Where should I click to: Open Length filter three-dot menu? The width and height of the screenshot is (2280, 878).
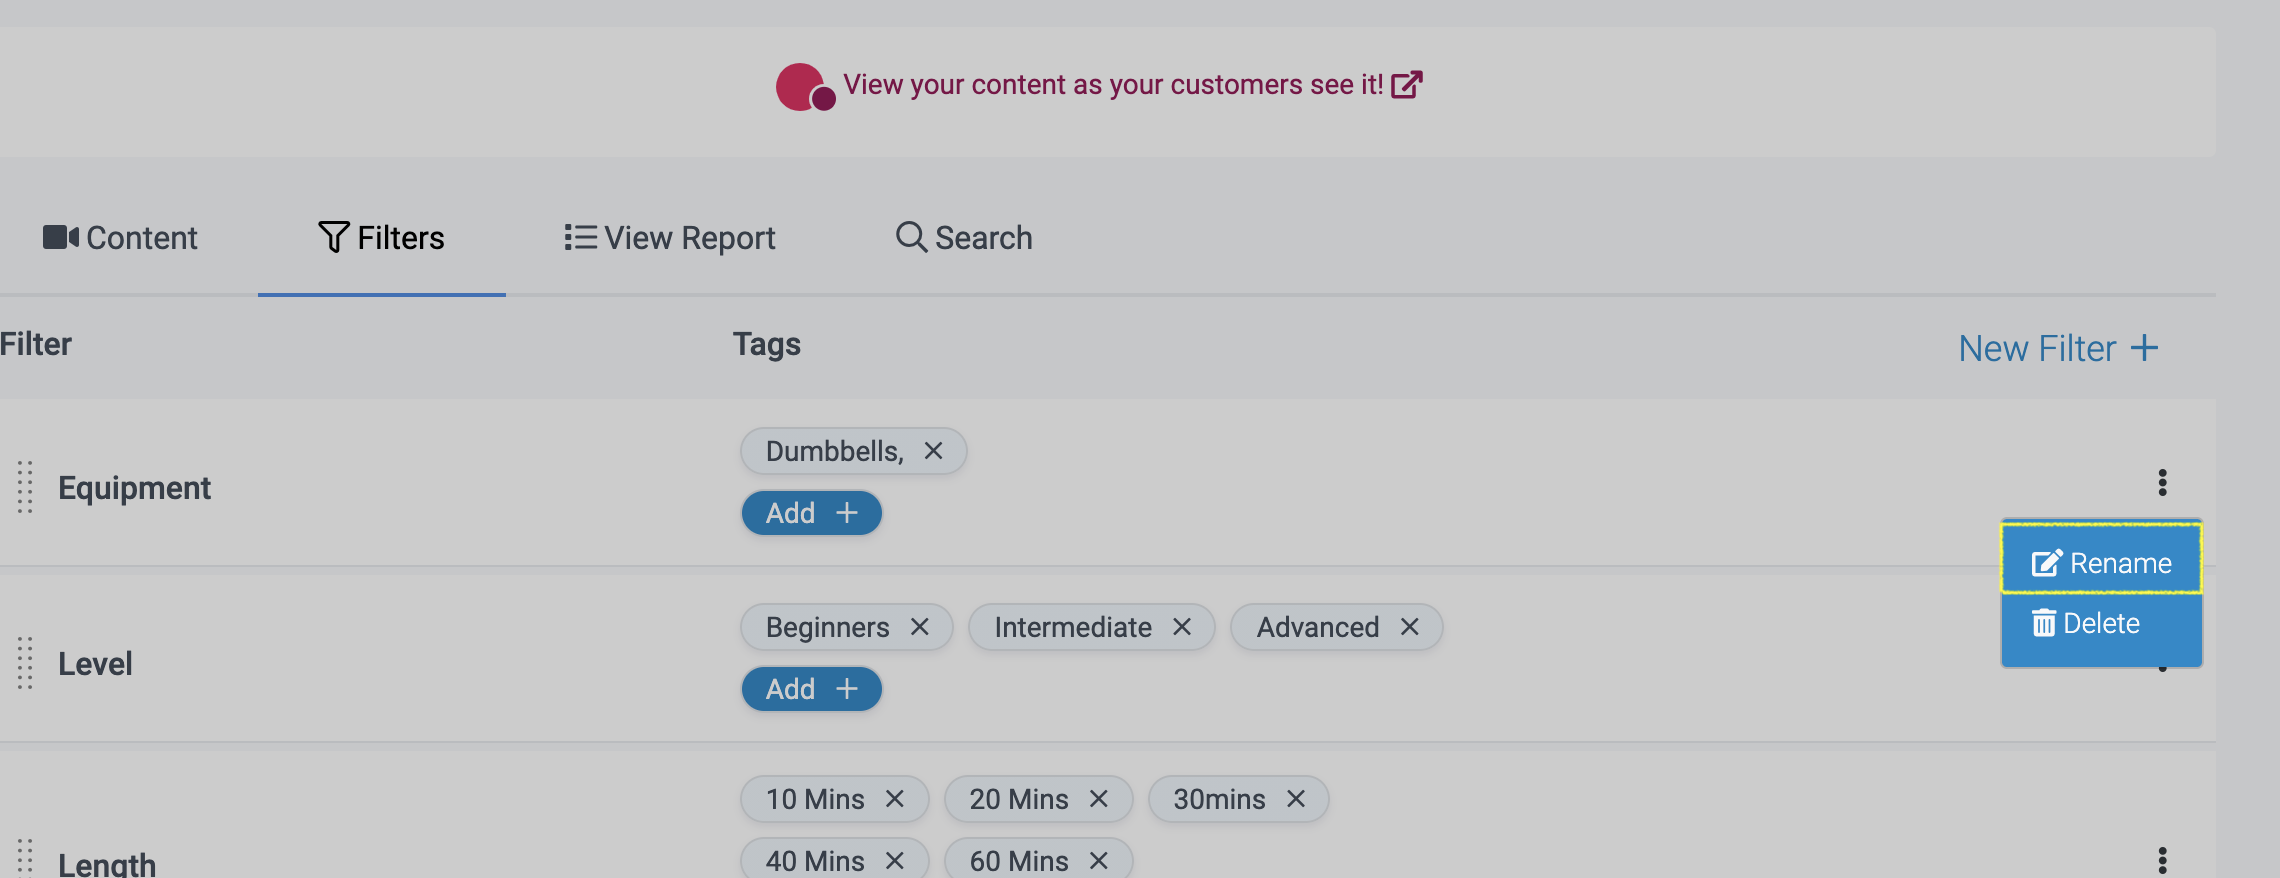click(x=2162, y=860)
